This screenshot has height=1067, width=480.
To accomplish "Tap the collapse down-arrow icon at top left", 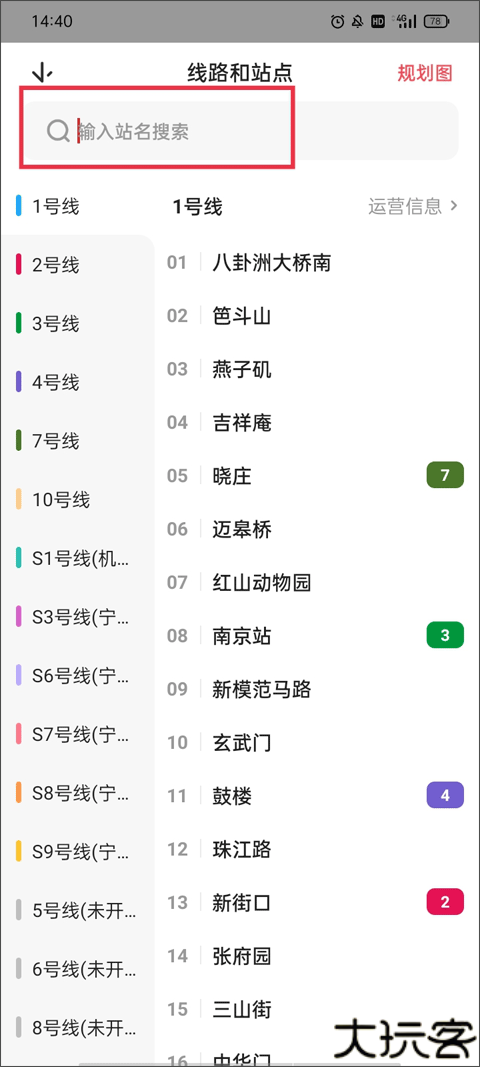I will point(42,73).
